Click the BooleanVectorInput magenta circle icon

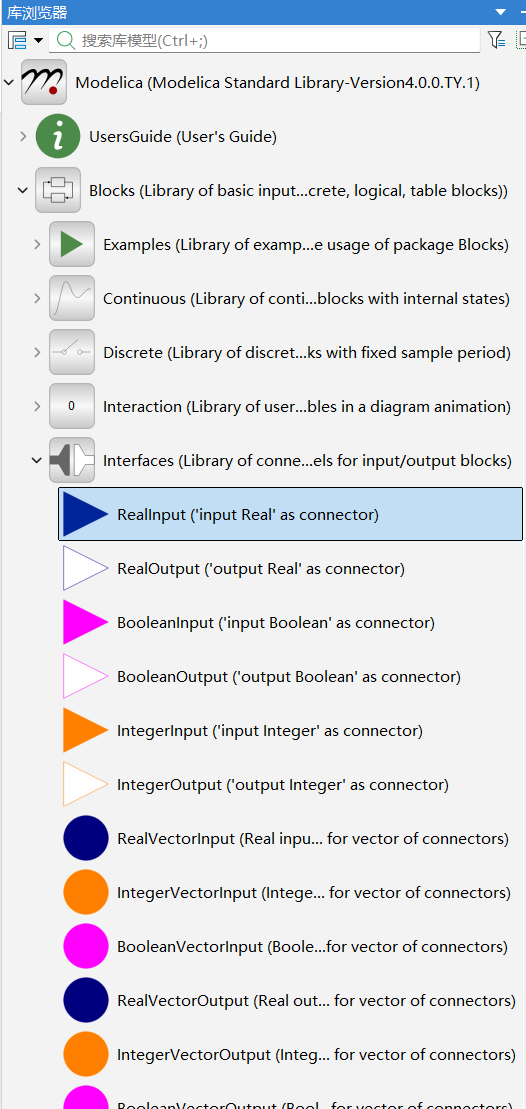(86, 946)
